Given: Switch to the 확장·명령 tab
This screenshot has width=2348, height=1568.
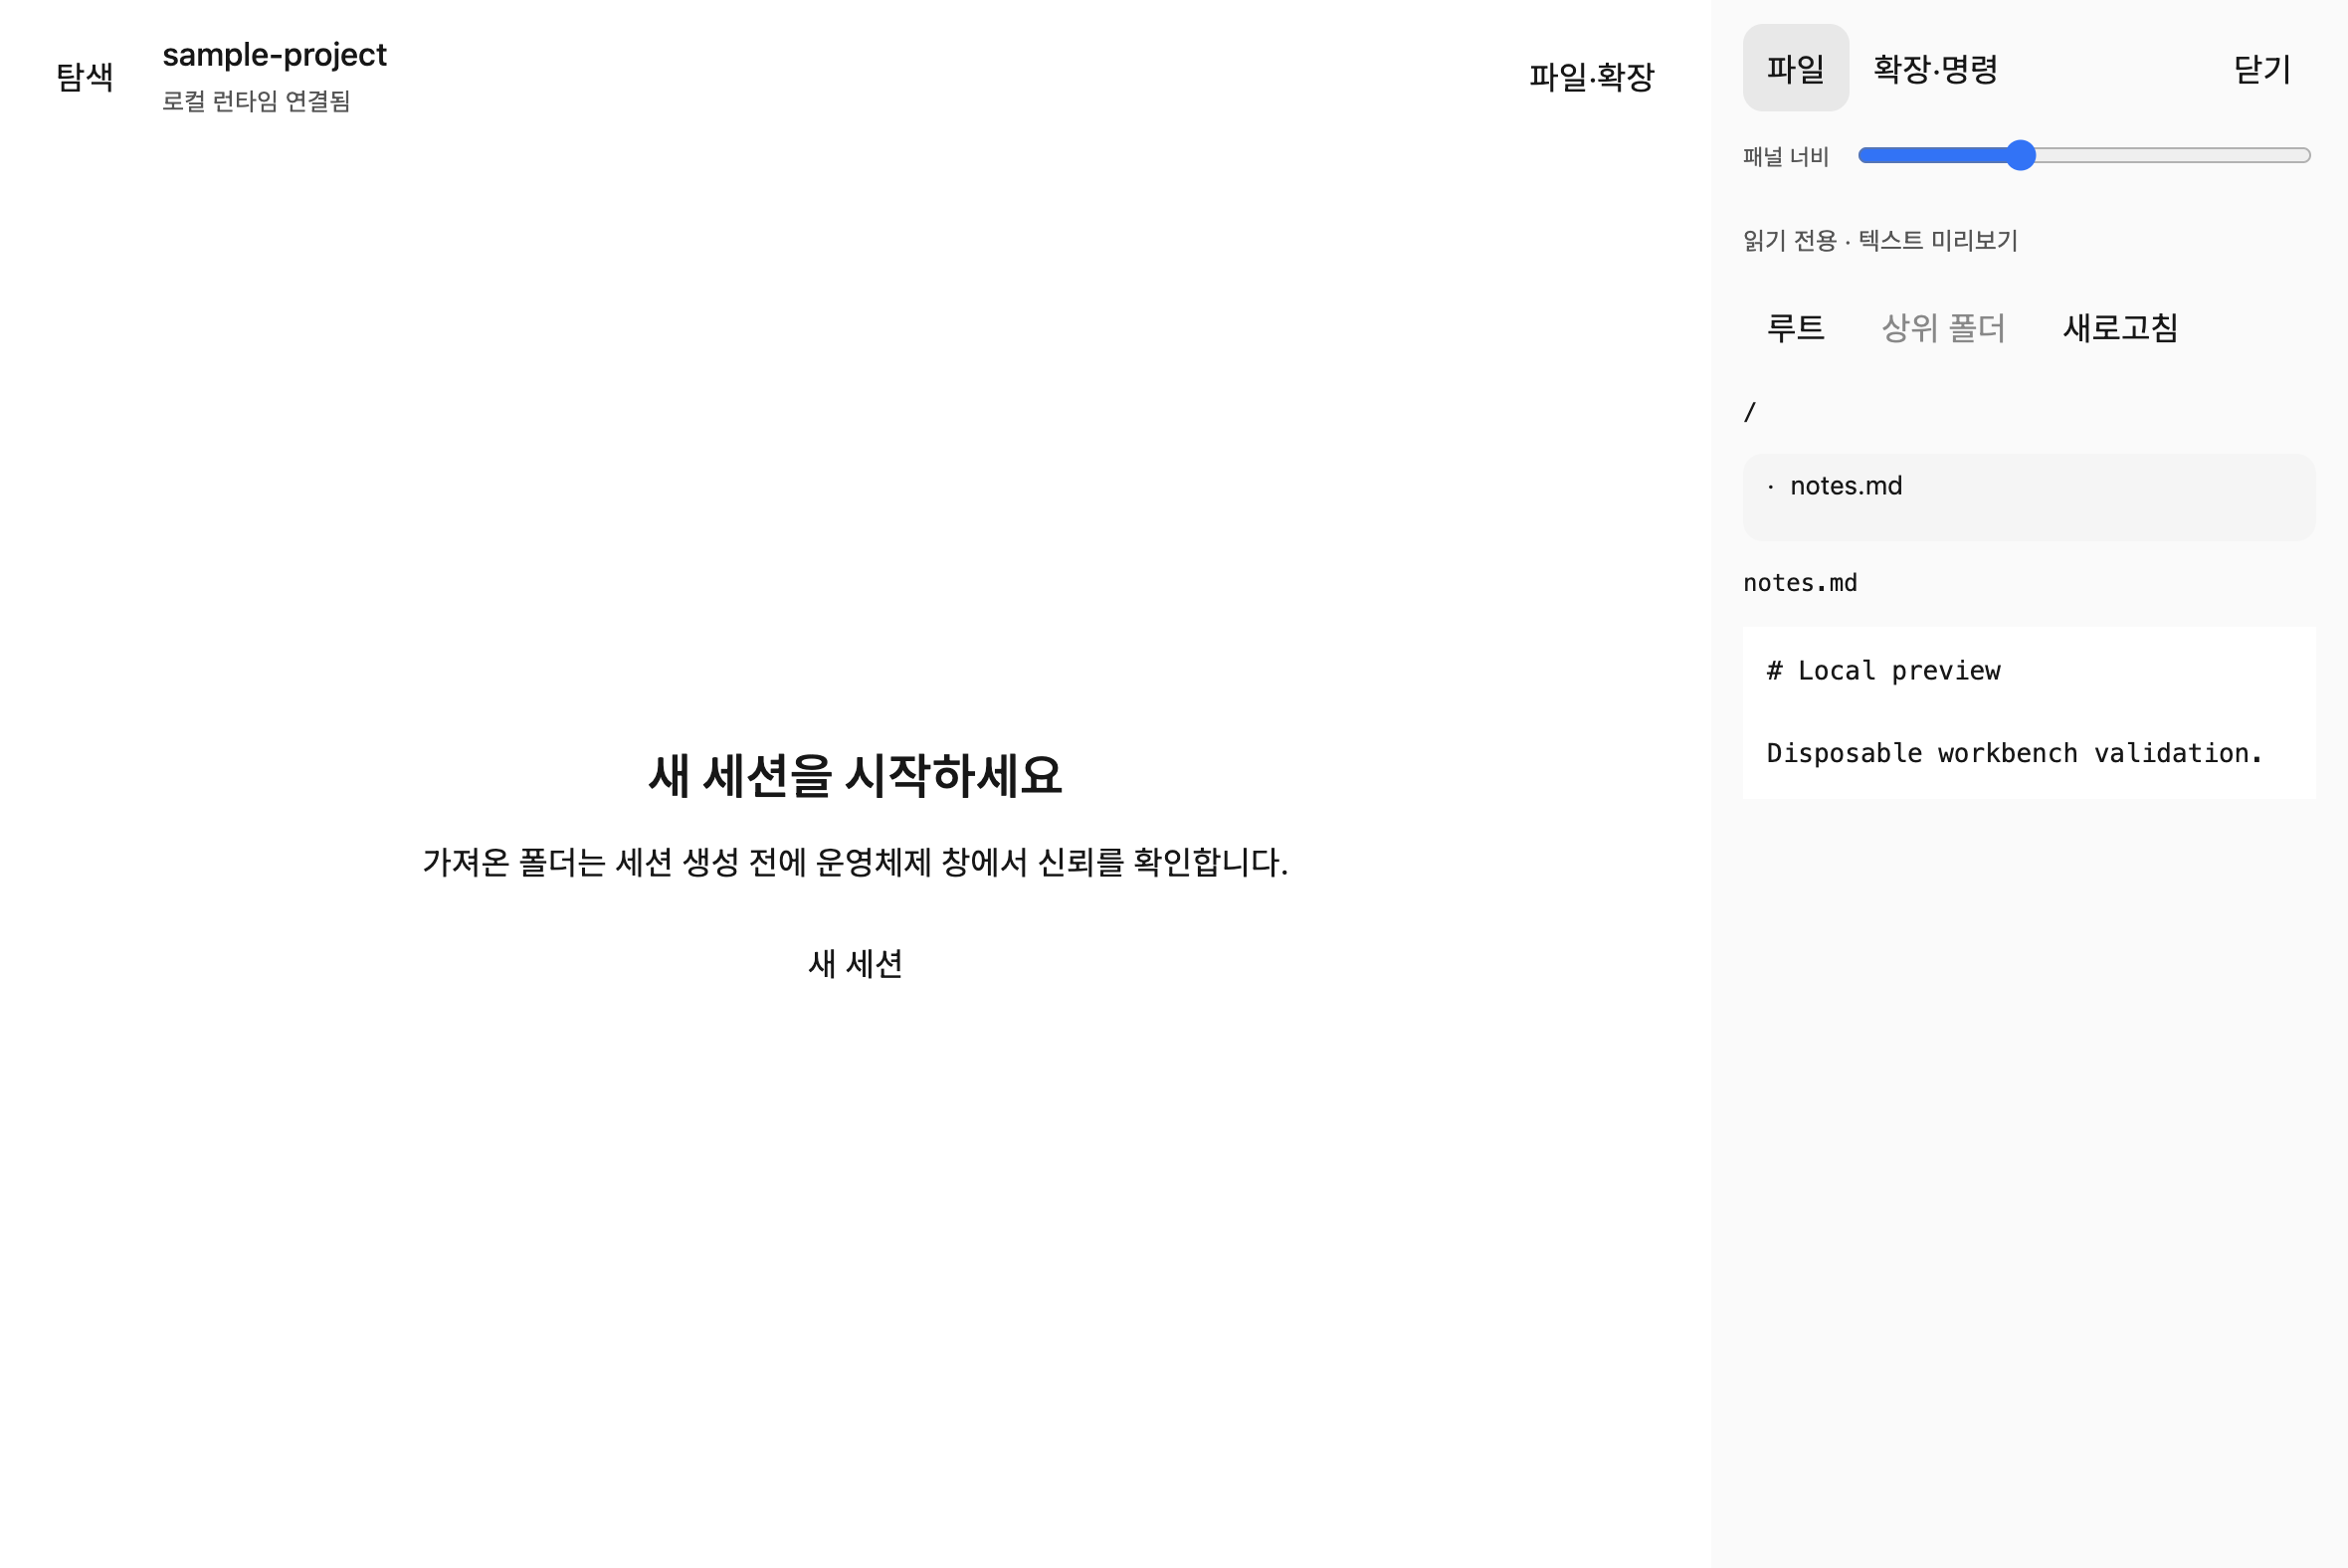Looking at the screenshot, I should click(x=1935, y=68).
